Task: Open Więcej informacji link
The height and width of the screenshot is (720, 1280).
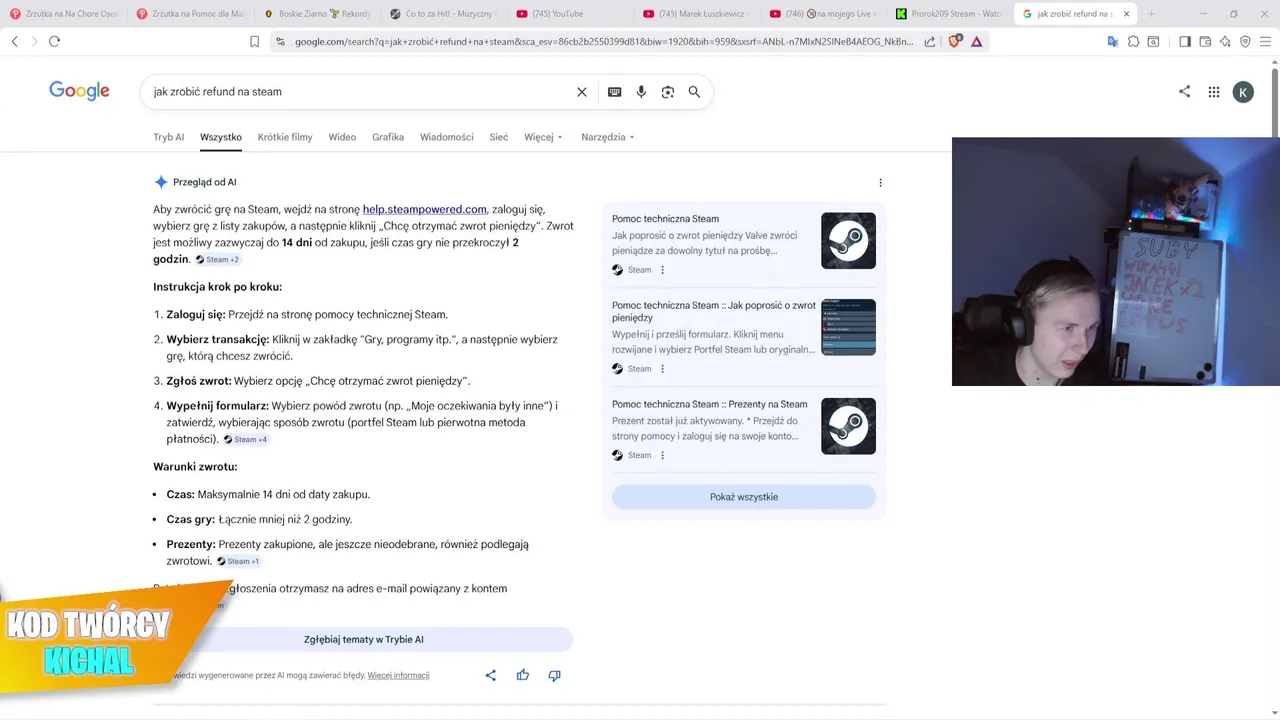Action: pyautogui.click(x=398, y=675)
